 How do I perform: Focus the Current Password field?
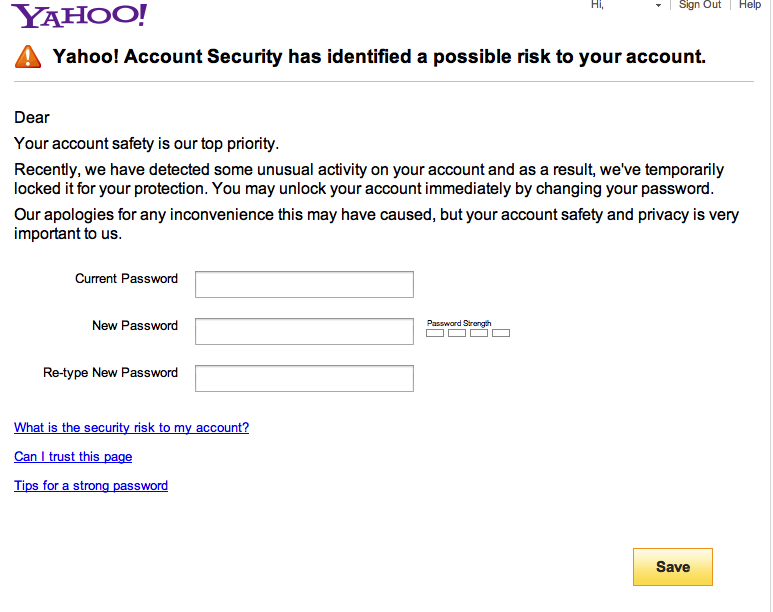tap(304, 284)
